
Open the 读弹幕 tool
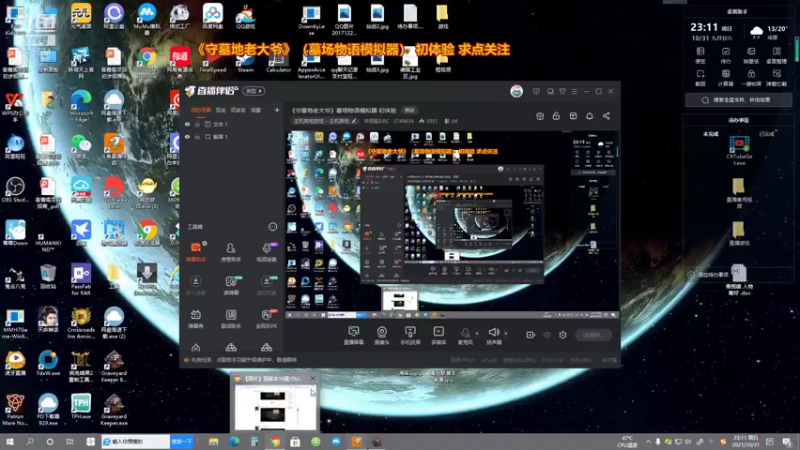pos(231,285)
